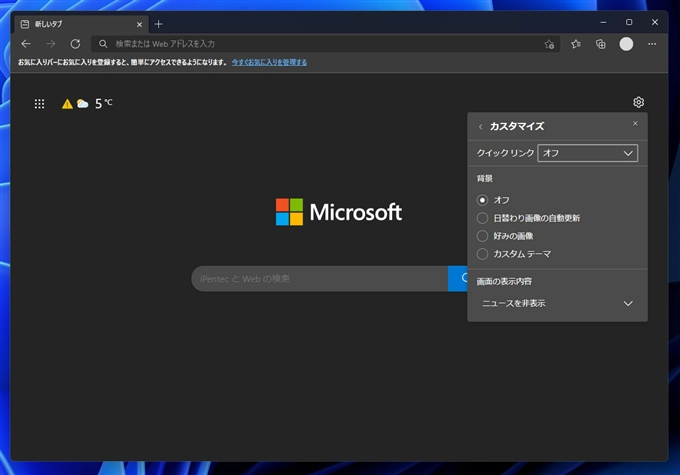Select the オフ background radio button
This screenshot has height=475, width=680.
pyautogui.click(x=482, y=200)
